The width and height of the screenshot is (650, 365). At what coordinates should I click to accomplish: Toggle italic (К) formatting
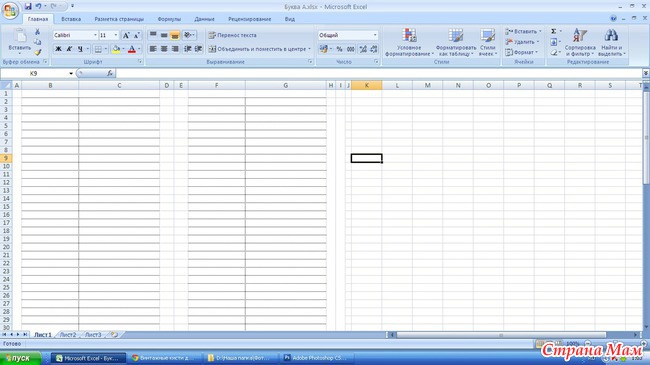pos(69,49)
